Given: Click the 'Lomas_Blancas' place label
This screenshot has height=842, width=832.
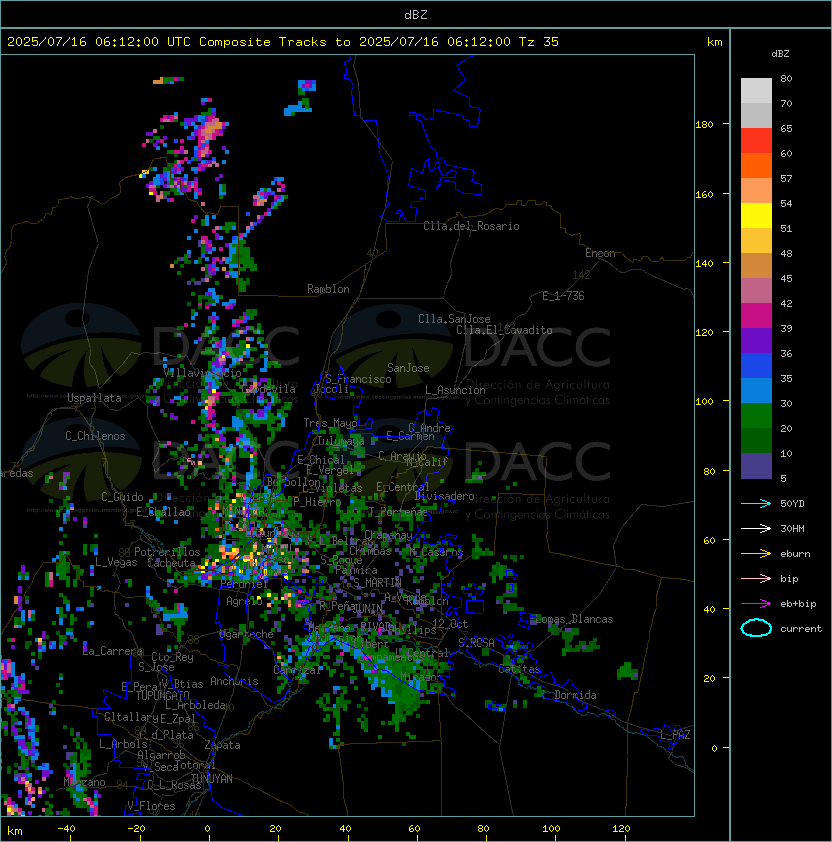Looking at the screenshot, I should pyautogui.click(x=574, y=619).
